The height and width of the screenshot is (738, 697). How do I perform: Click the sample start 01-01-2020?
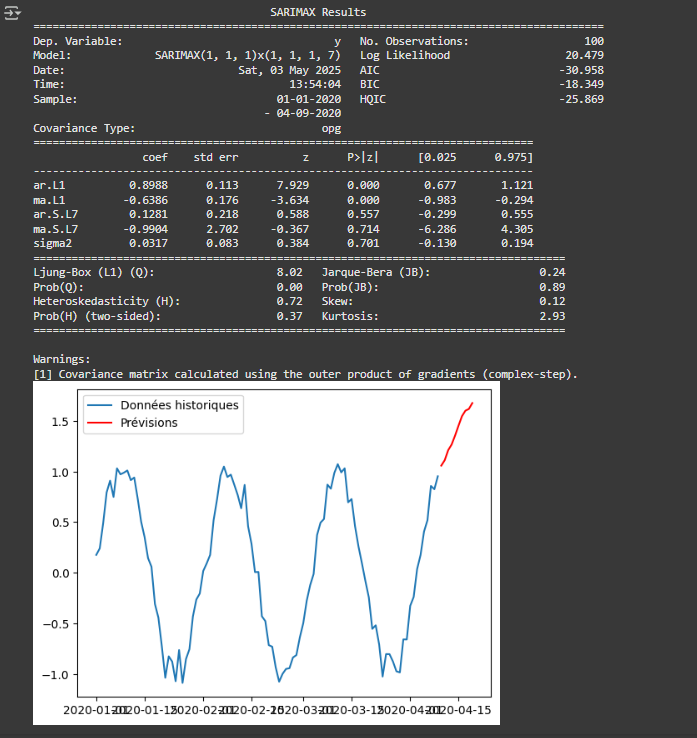point(309,99)
